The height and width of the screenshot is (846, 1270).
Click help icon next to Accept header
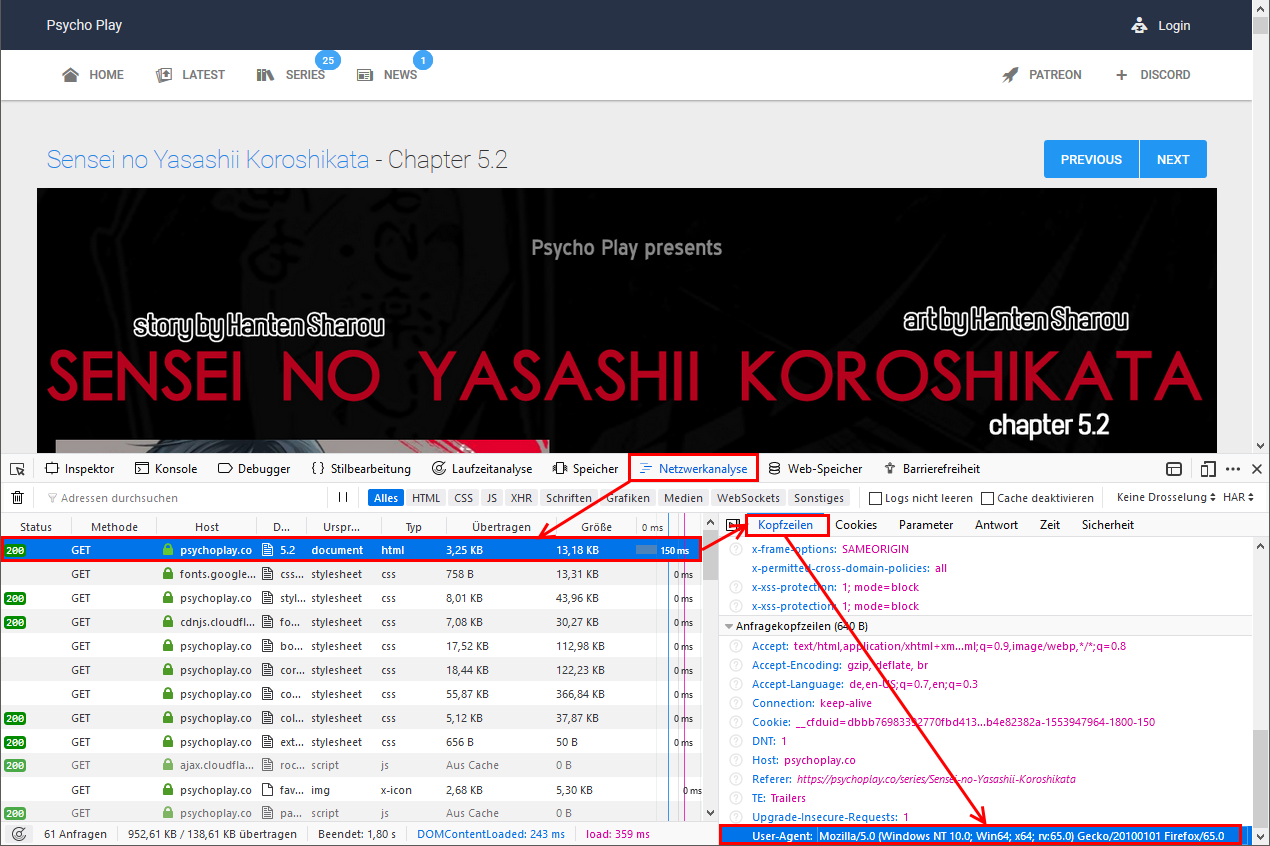click(x=736, y=646)
